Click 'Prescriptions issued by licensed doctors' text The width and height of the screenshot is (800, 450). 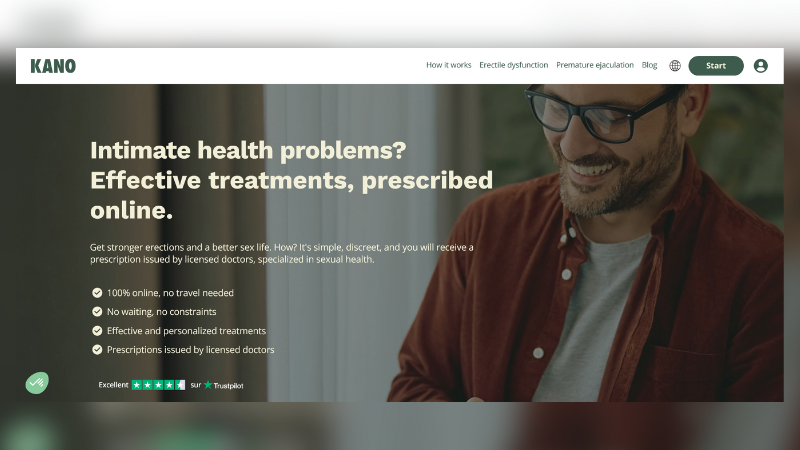[x=190, y=349]
